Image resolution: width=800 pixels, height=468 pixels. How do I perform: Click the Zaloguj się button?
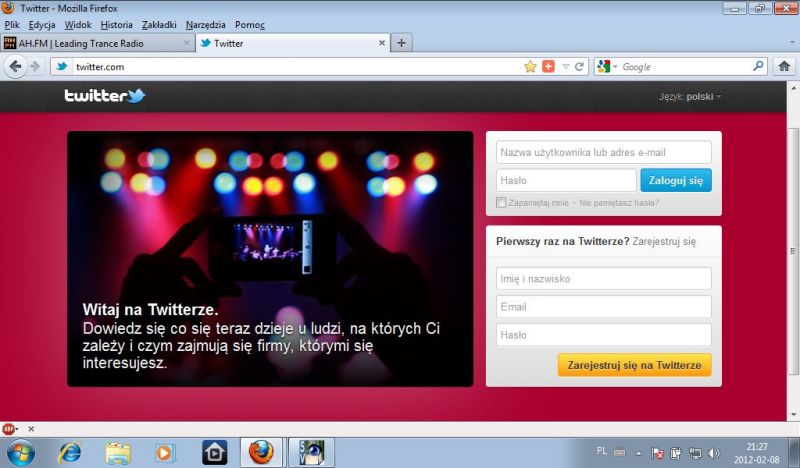point(676,180)
